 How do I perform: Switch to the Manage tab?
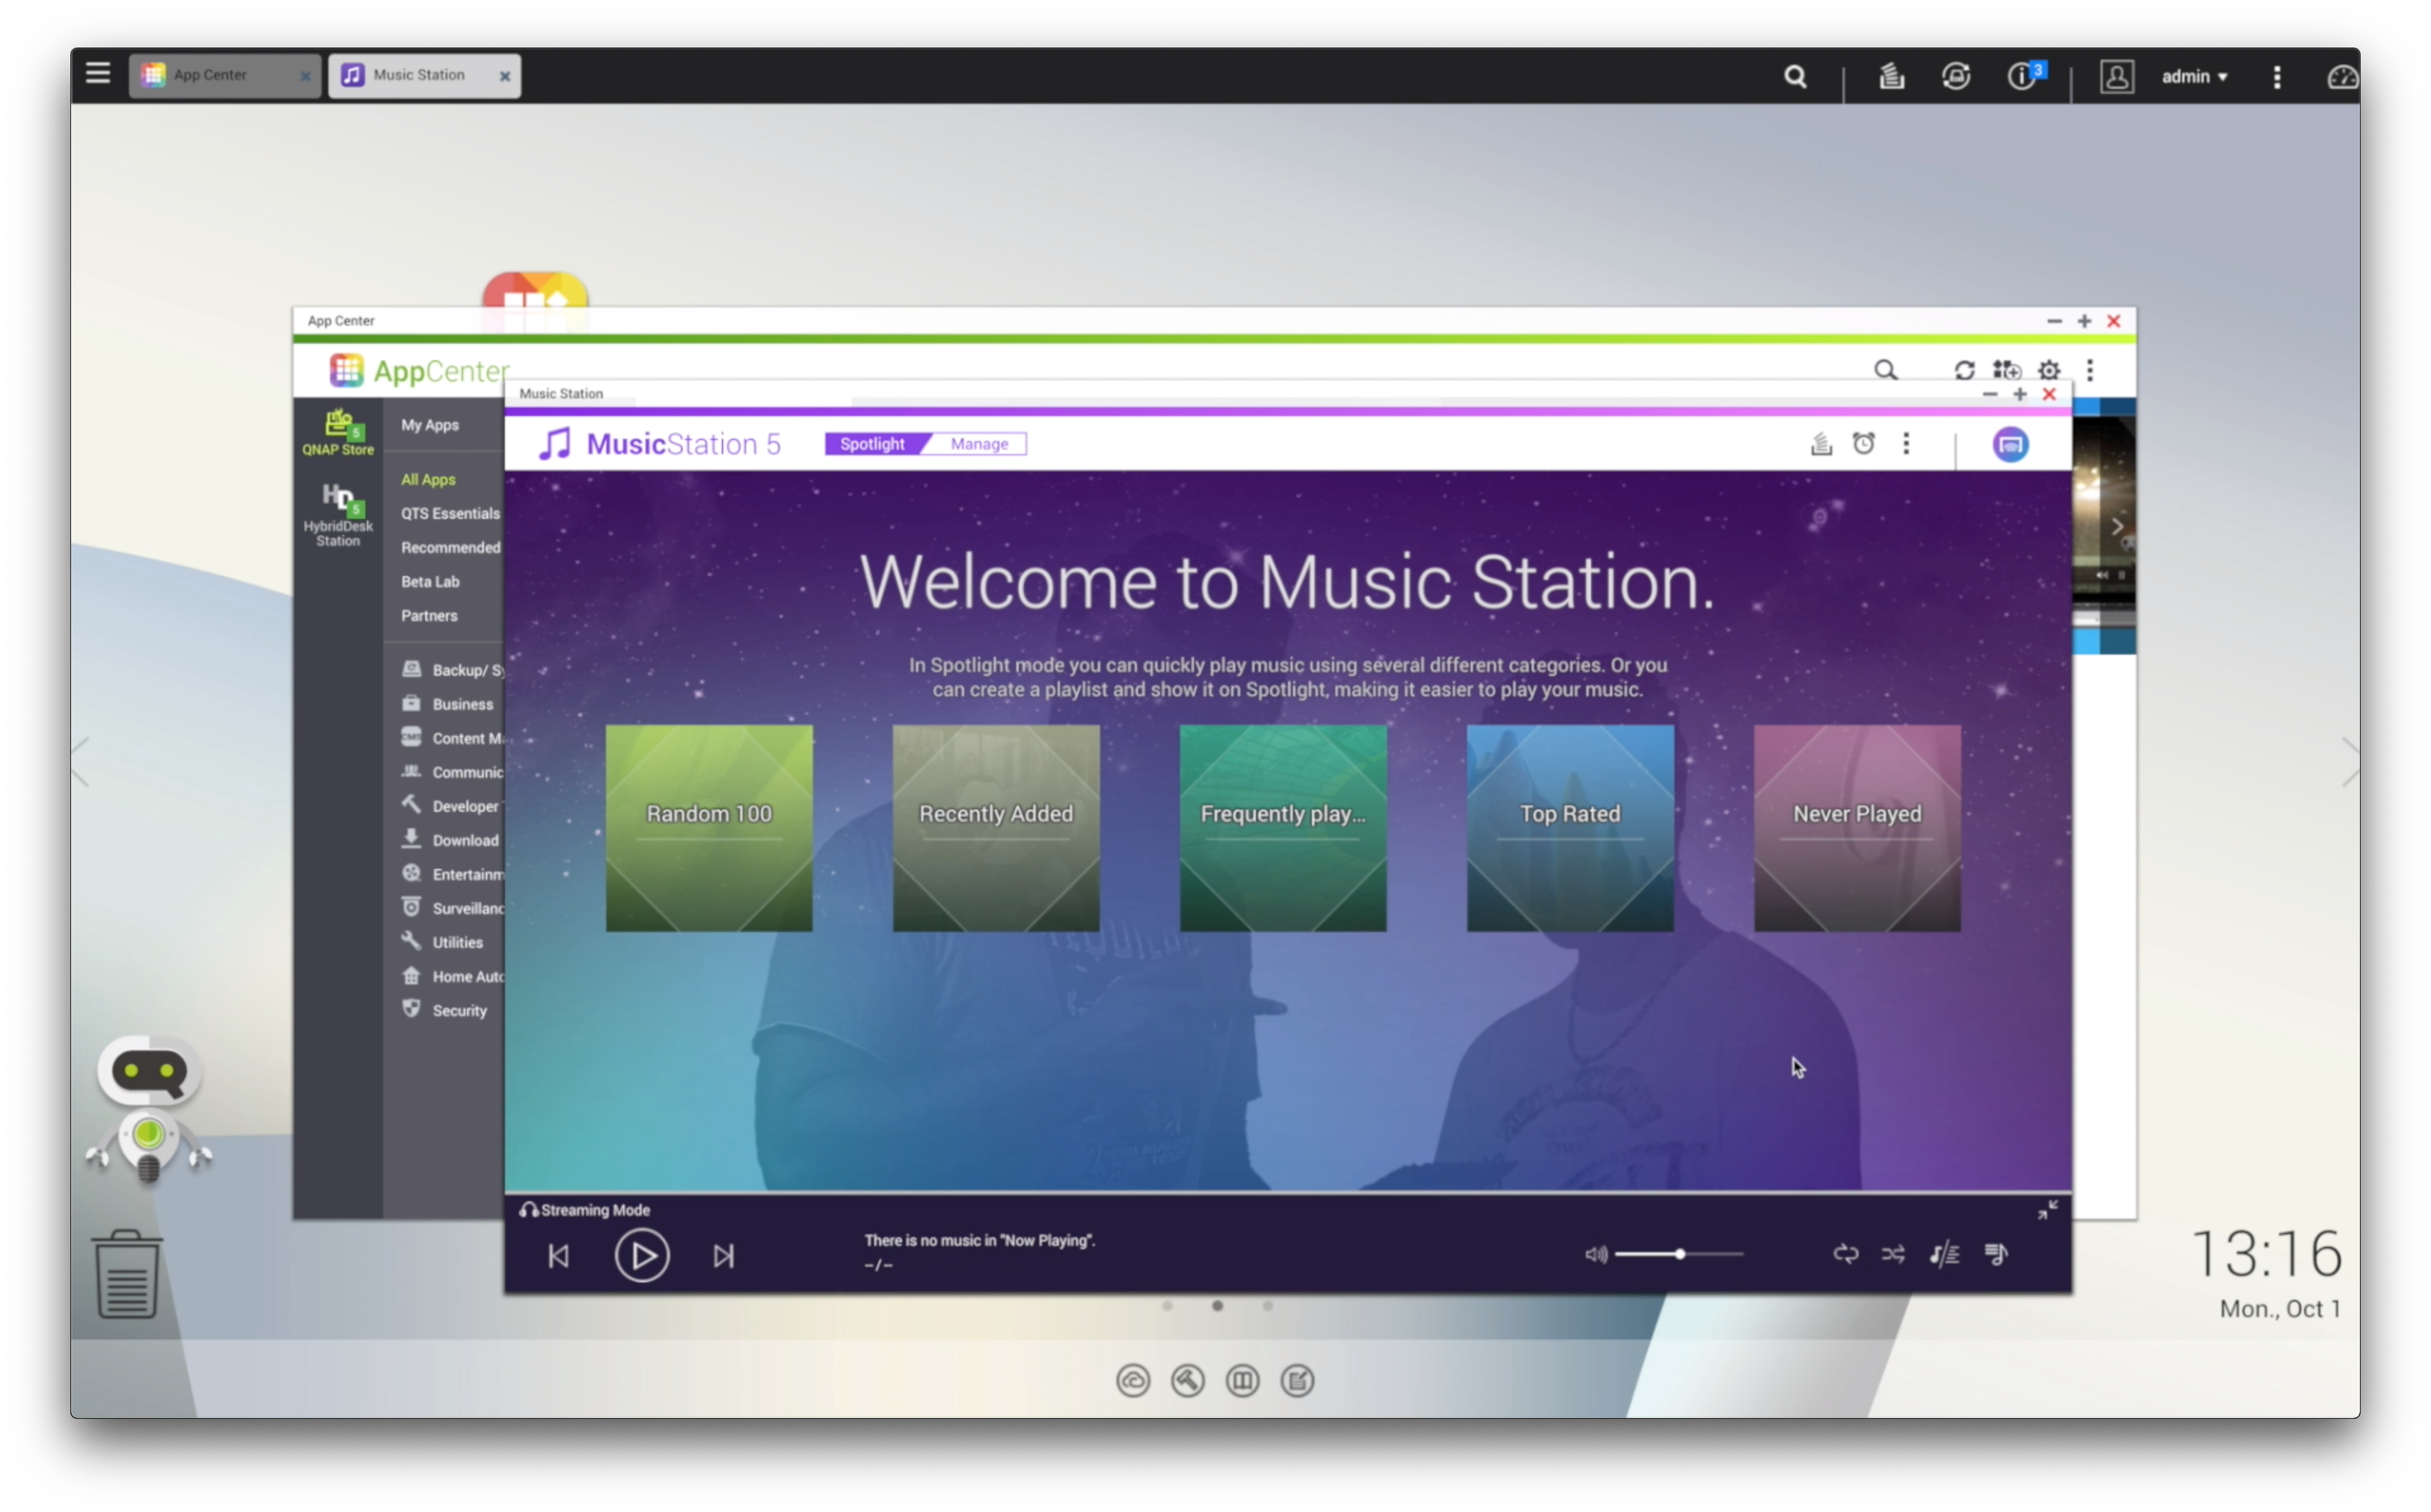[x=979, y=444]
